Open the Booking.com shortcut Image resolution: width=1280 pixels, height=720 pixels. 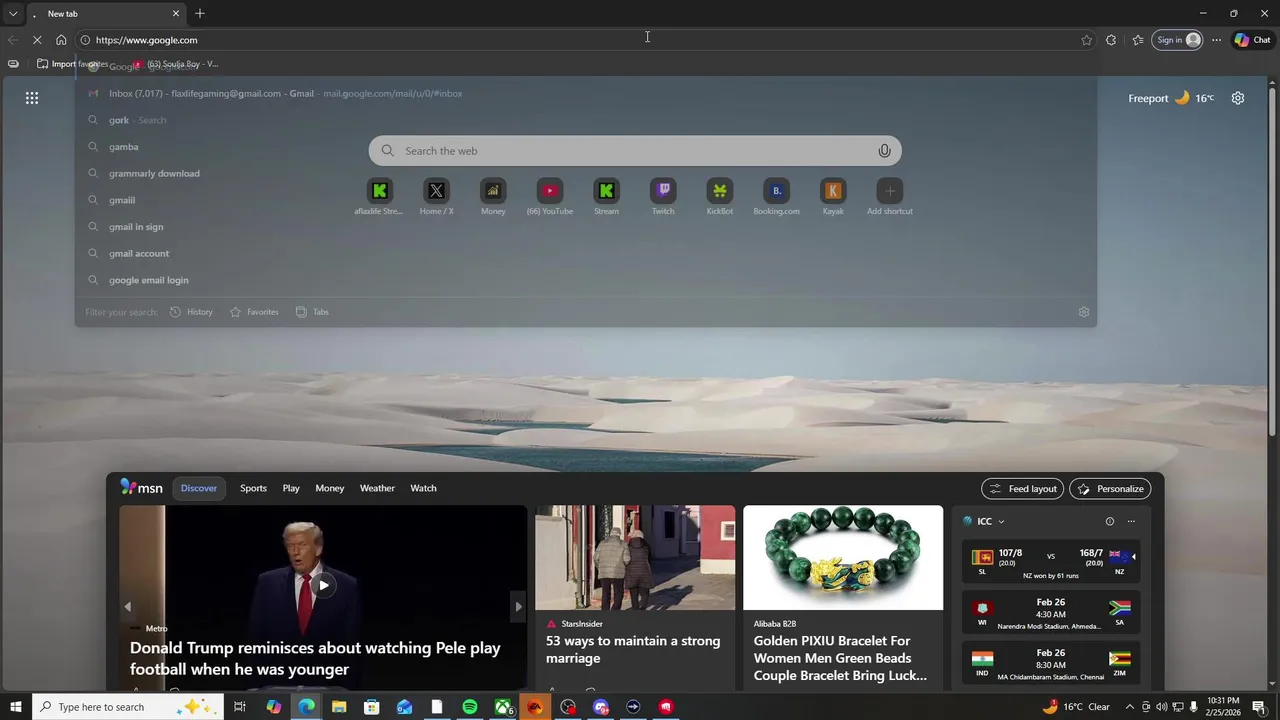pos(776,197)
